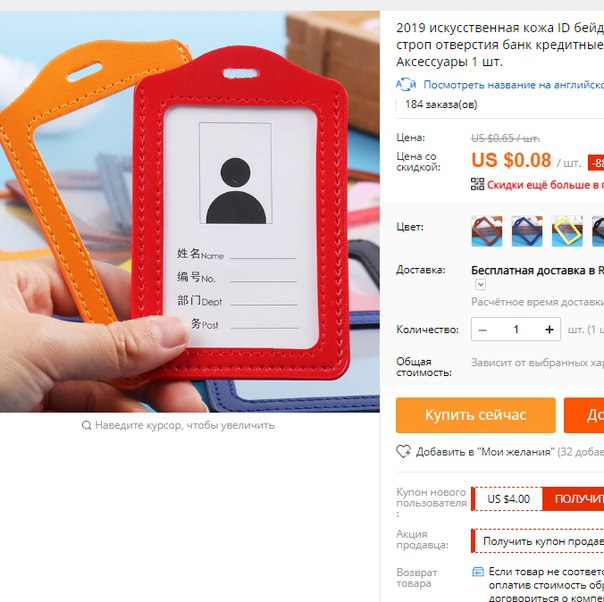Viewport: 604px width, 602px height.
Task: Click the Купить сейчас button
Action: coord(476,415)
